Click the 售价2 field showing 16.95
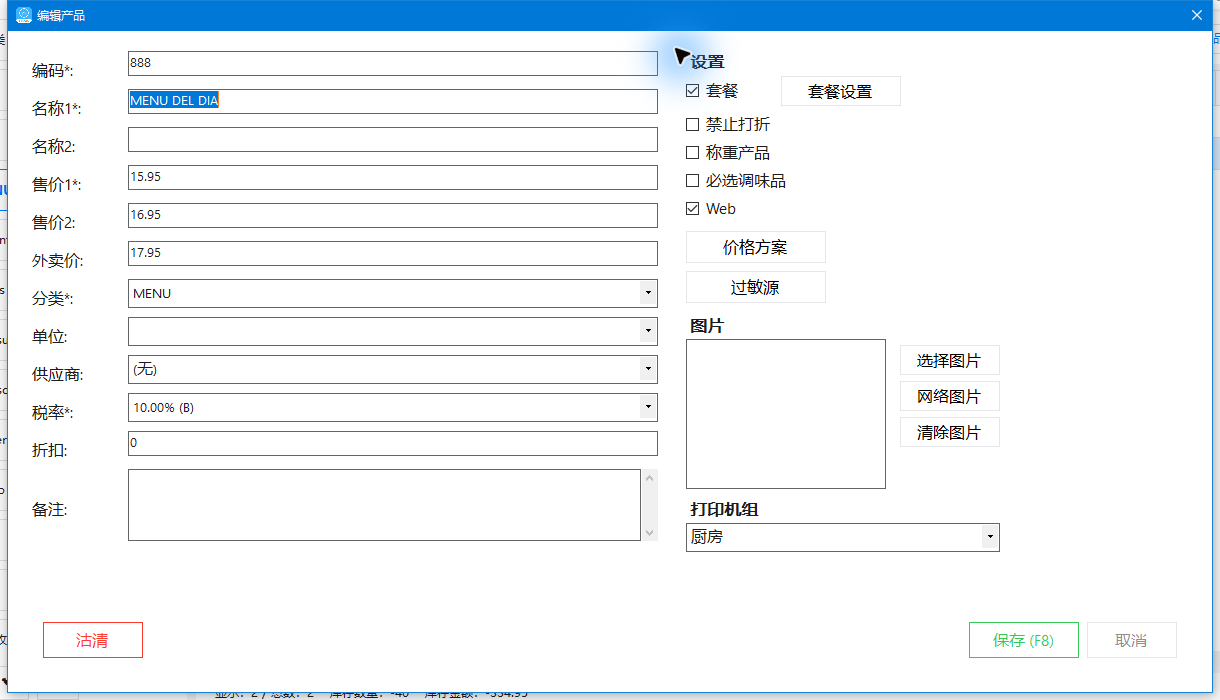Image resolution: width=1220 pixels, height=700 pixels. pos(393,215)
